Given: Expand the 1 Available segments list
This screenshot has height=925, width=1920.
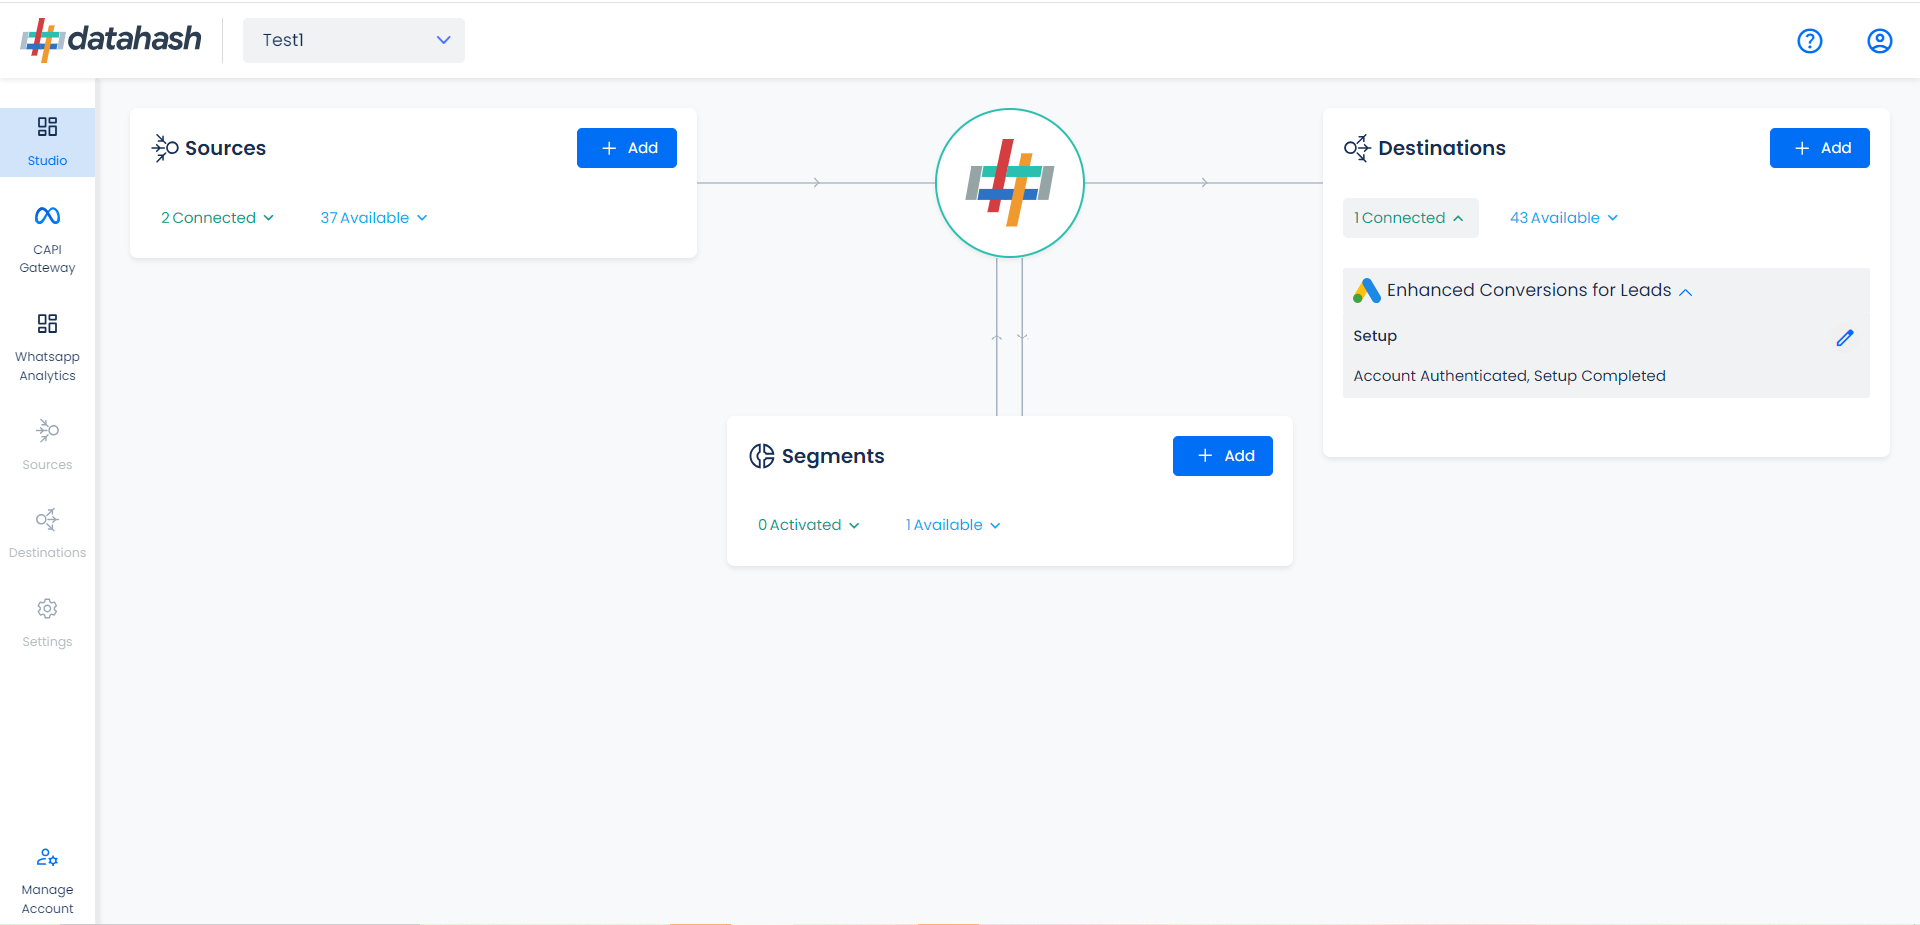Looking at the screenshot, I should coord(953,525).
